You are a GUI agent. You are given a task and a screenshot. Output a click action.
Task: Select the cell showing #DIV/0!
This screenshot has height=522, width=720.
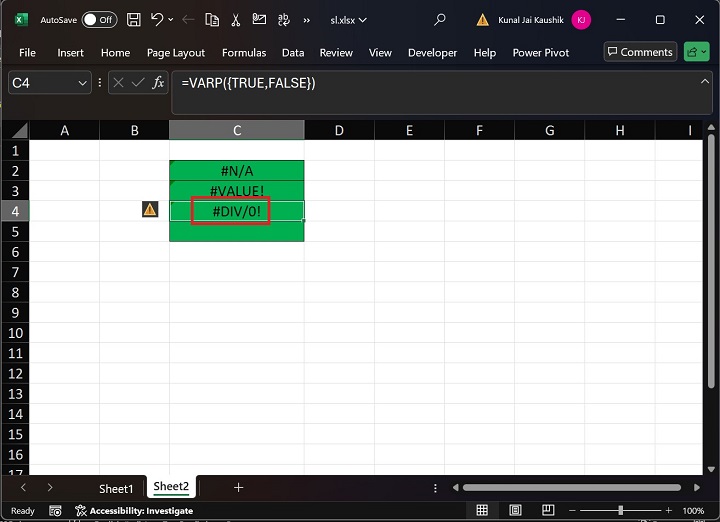236,211
